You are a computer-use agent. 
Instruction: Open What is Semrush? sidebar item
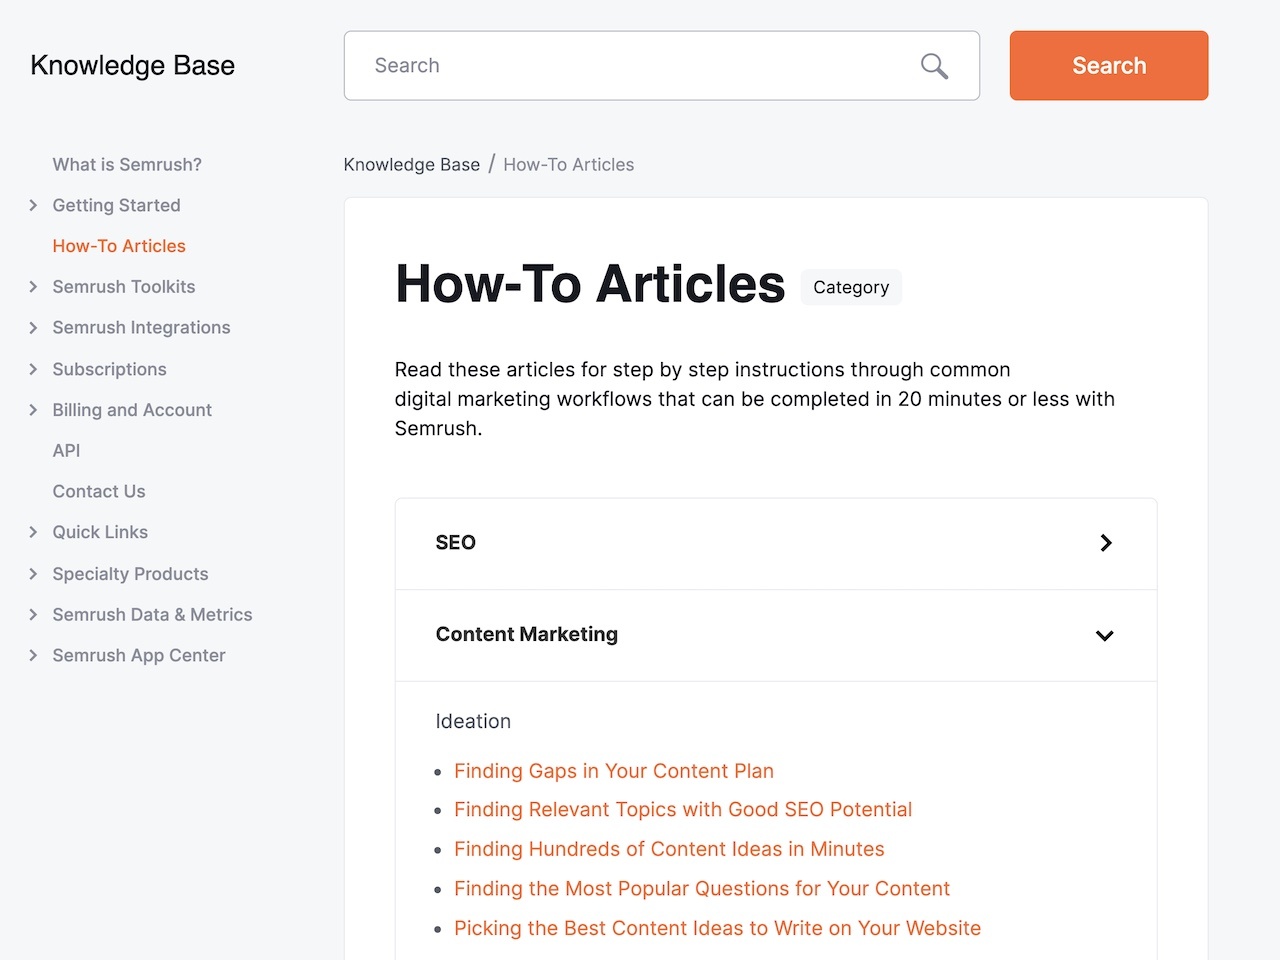[127, 164]
